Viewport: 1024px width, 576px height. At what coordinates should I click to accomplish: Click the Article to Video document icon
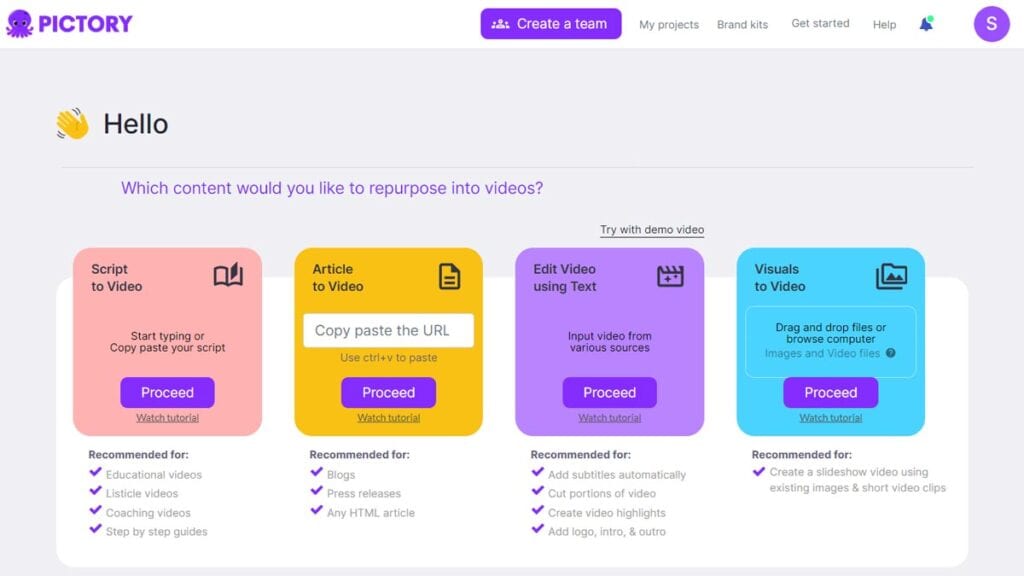click(449, 276)
